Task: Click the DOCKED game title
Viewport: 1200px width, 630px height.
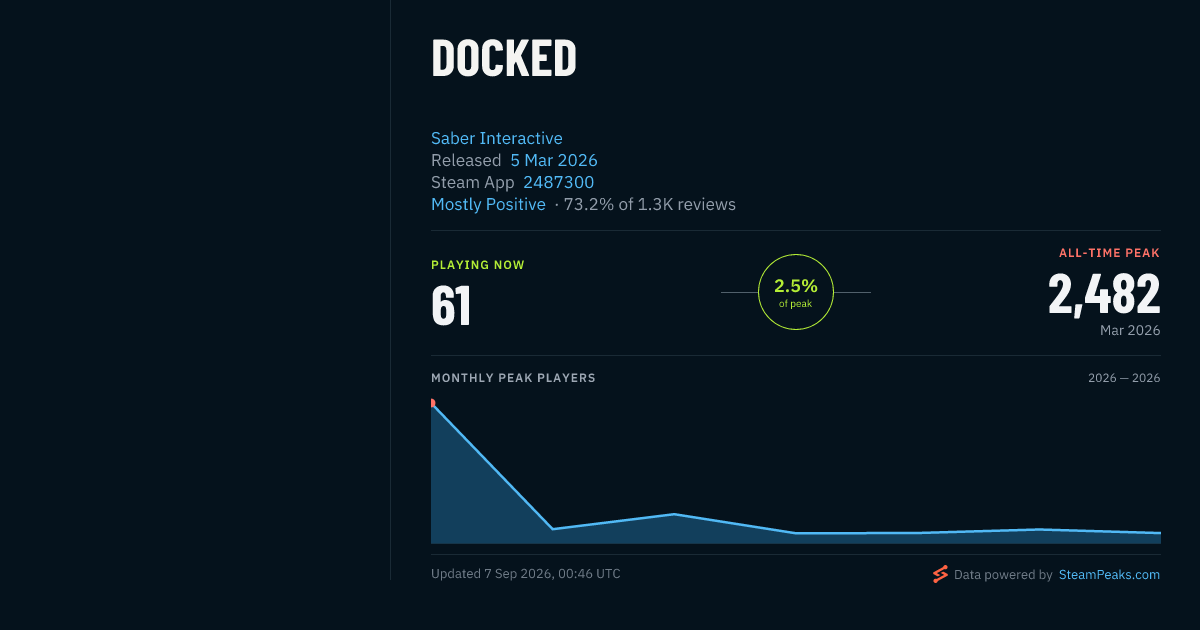Action: (x=504, y=59)
